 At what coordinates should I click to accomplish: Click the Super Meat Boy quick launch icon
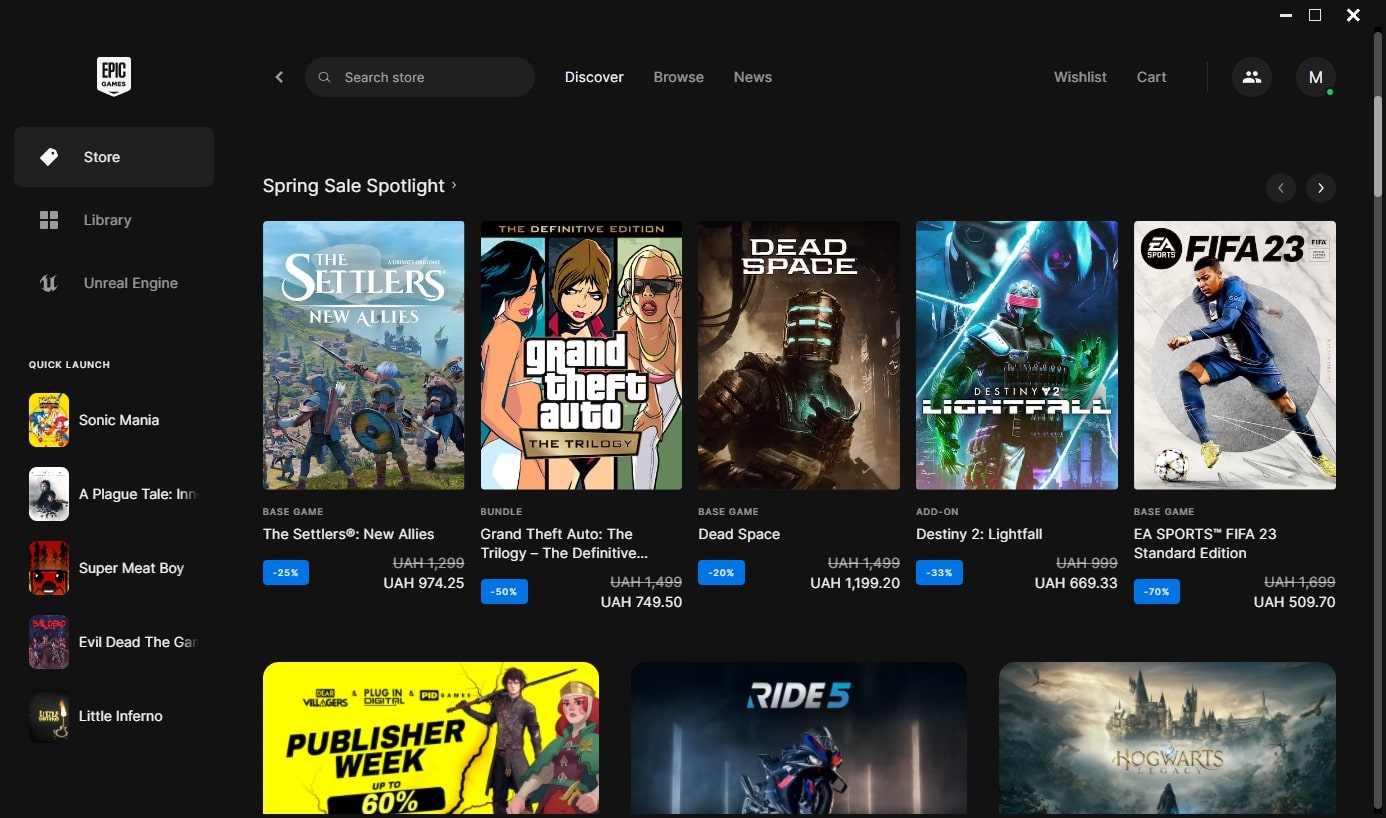click(49, 568)
